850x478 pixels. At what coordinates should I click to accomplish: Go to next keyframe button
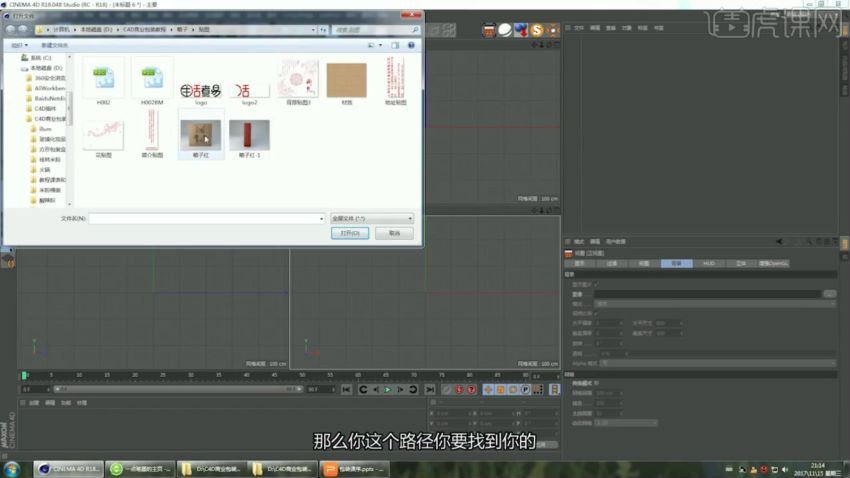click(x=413, y=389)
